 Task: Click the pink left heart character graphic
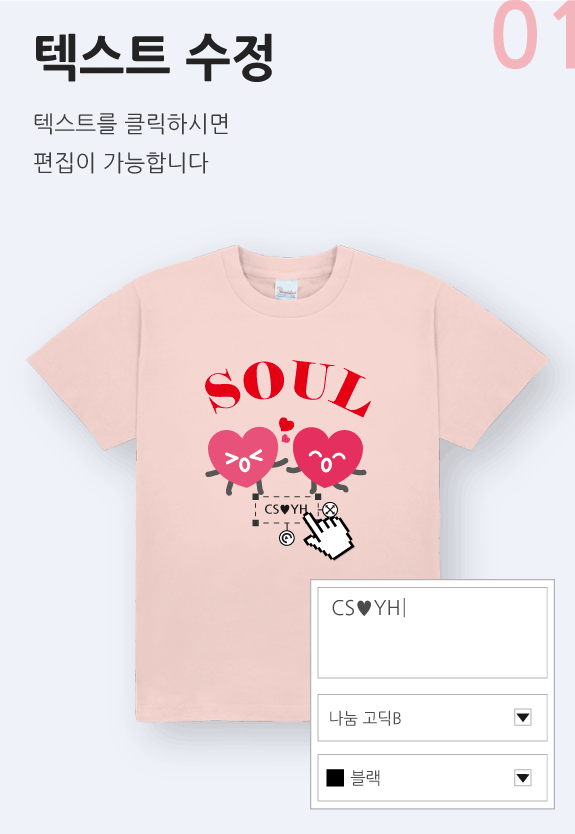click(x=243, y=458)
